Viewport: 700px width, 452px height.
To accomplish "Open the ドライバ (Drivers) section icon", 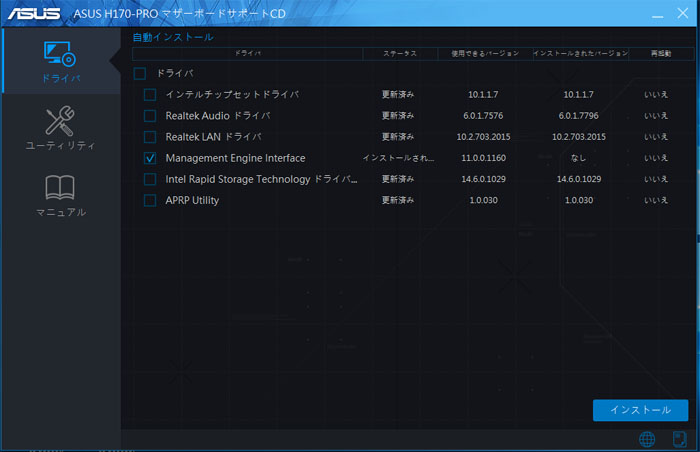I will click(60, 54).
